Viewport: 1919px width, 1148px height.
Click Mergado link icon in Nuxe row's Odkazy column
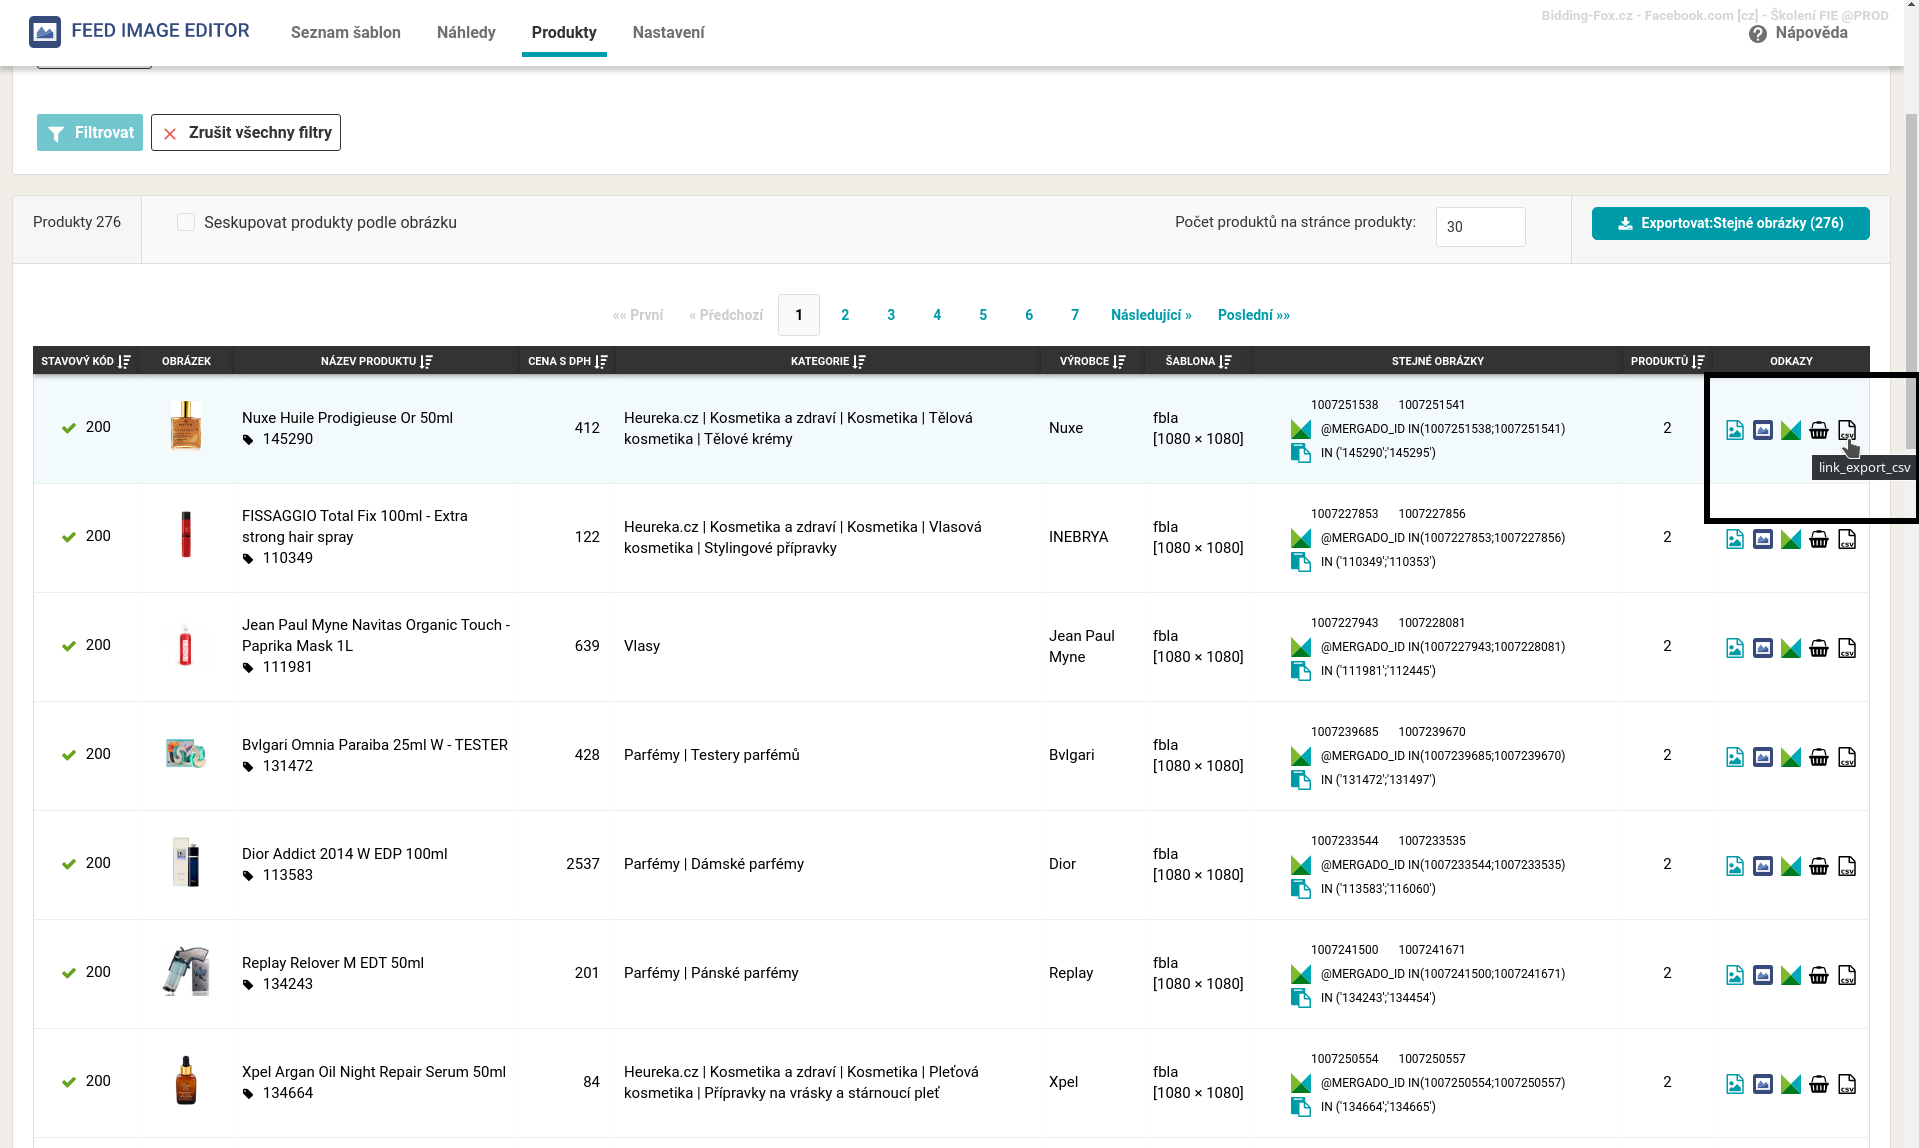(1791, 430)
